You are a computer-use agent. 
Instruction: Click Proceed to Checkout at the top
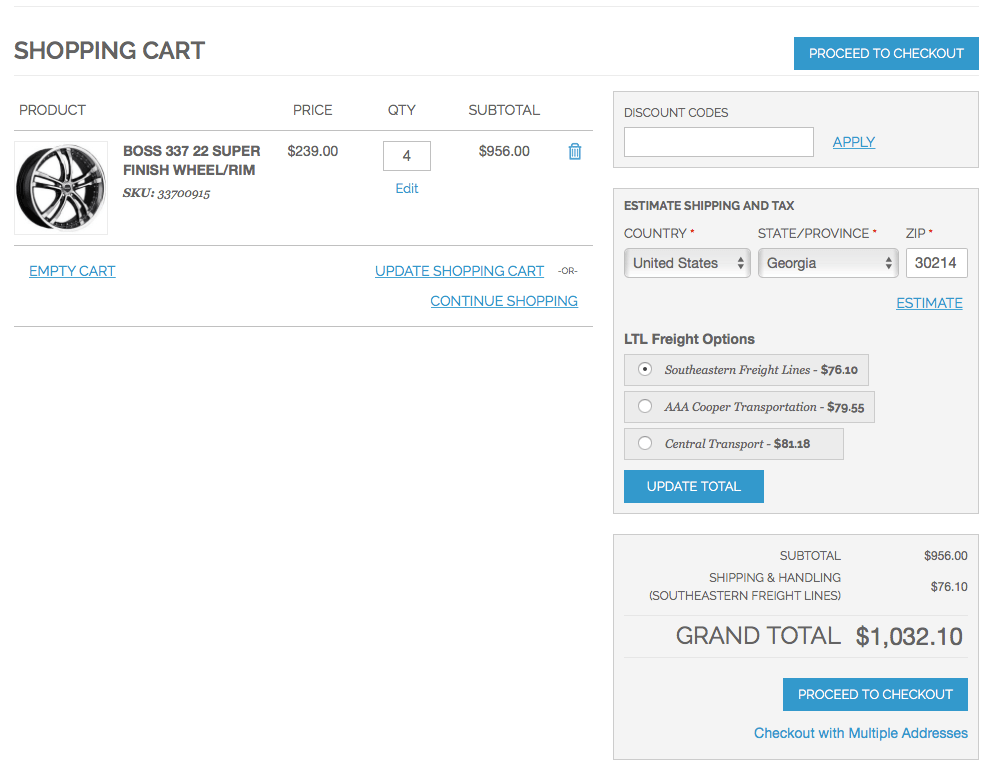[885, 53]
